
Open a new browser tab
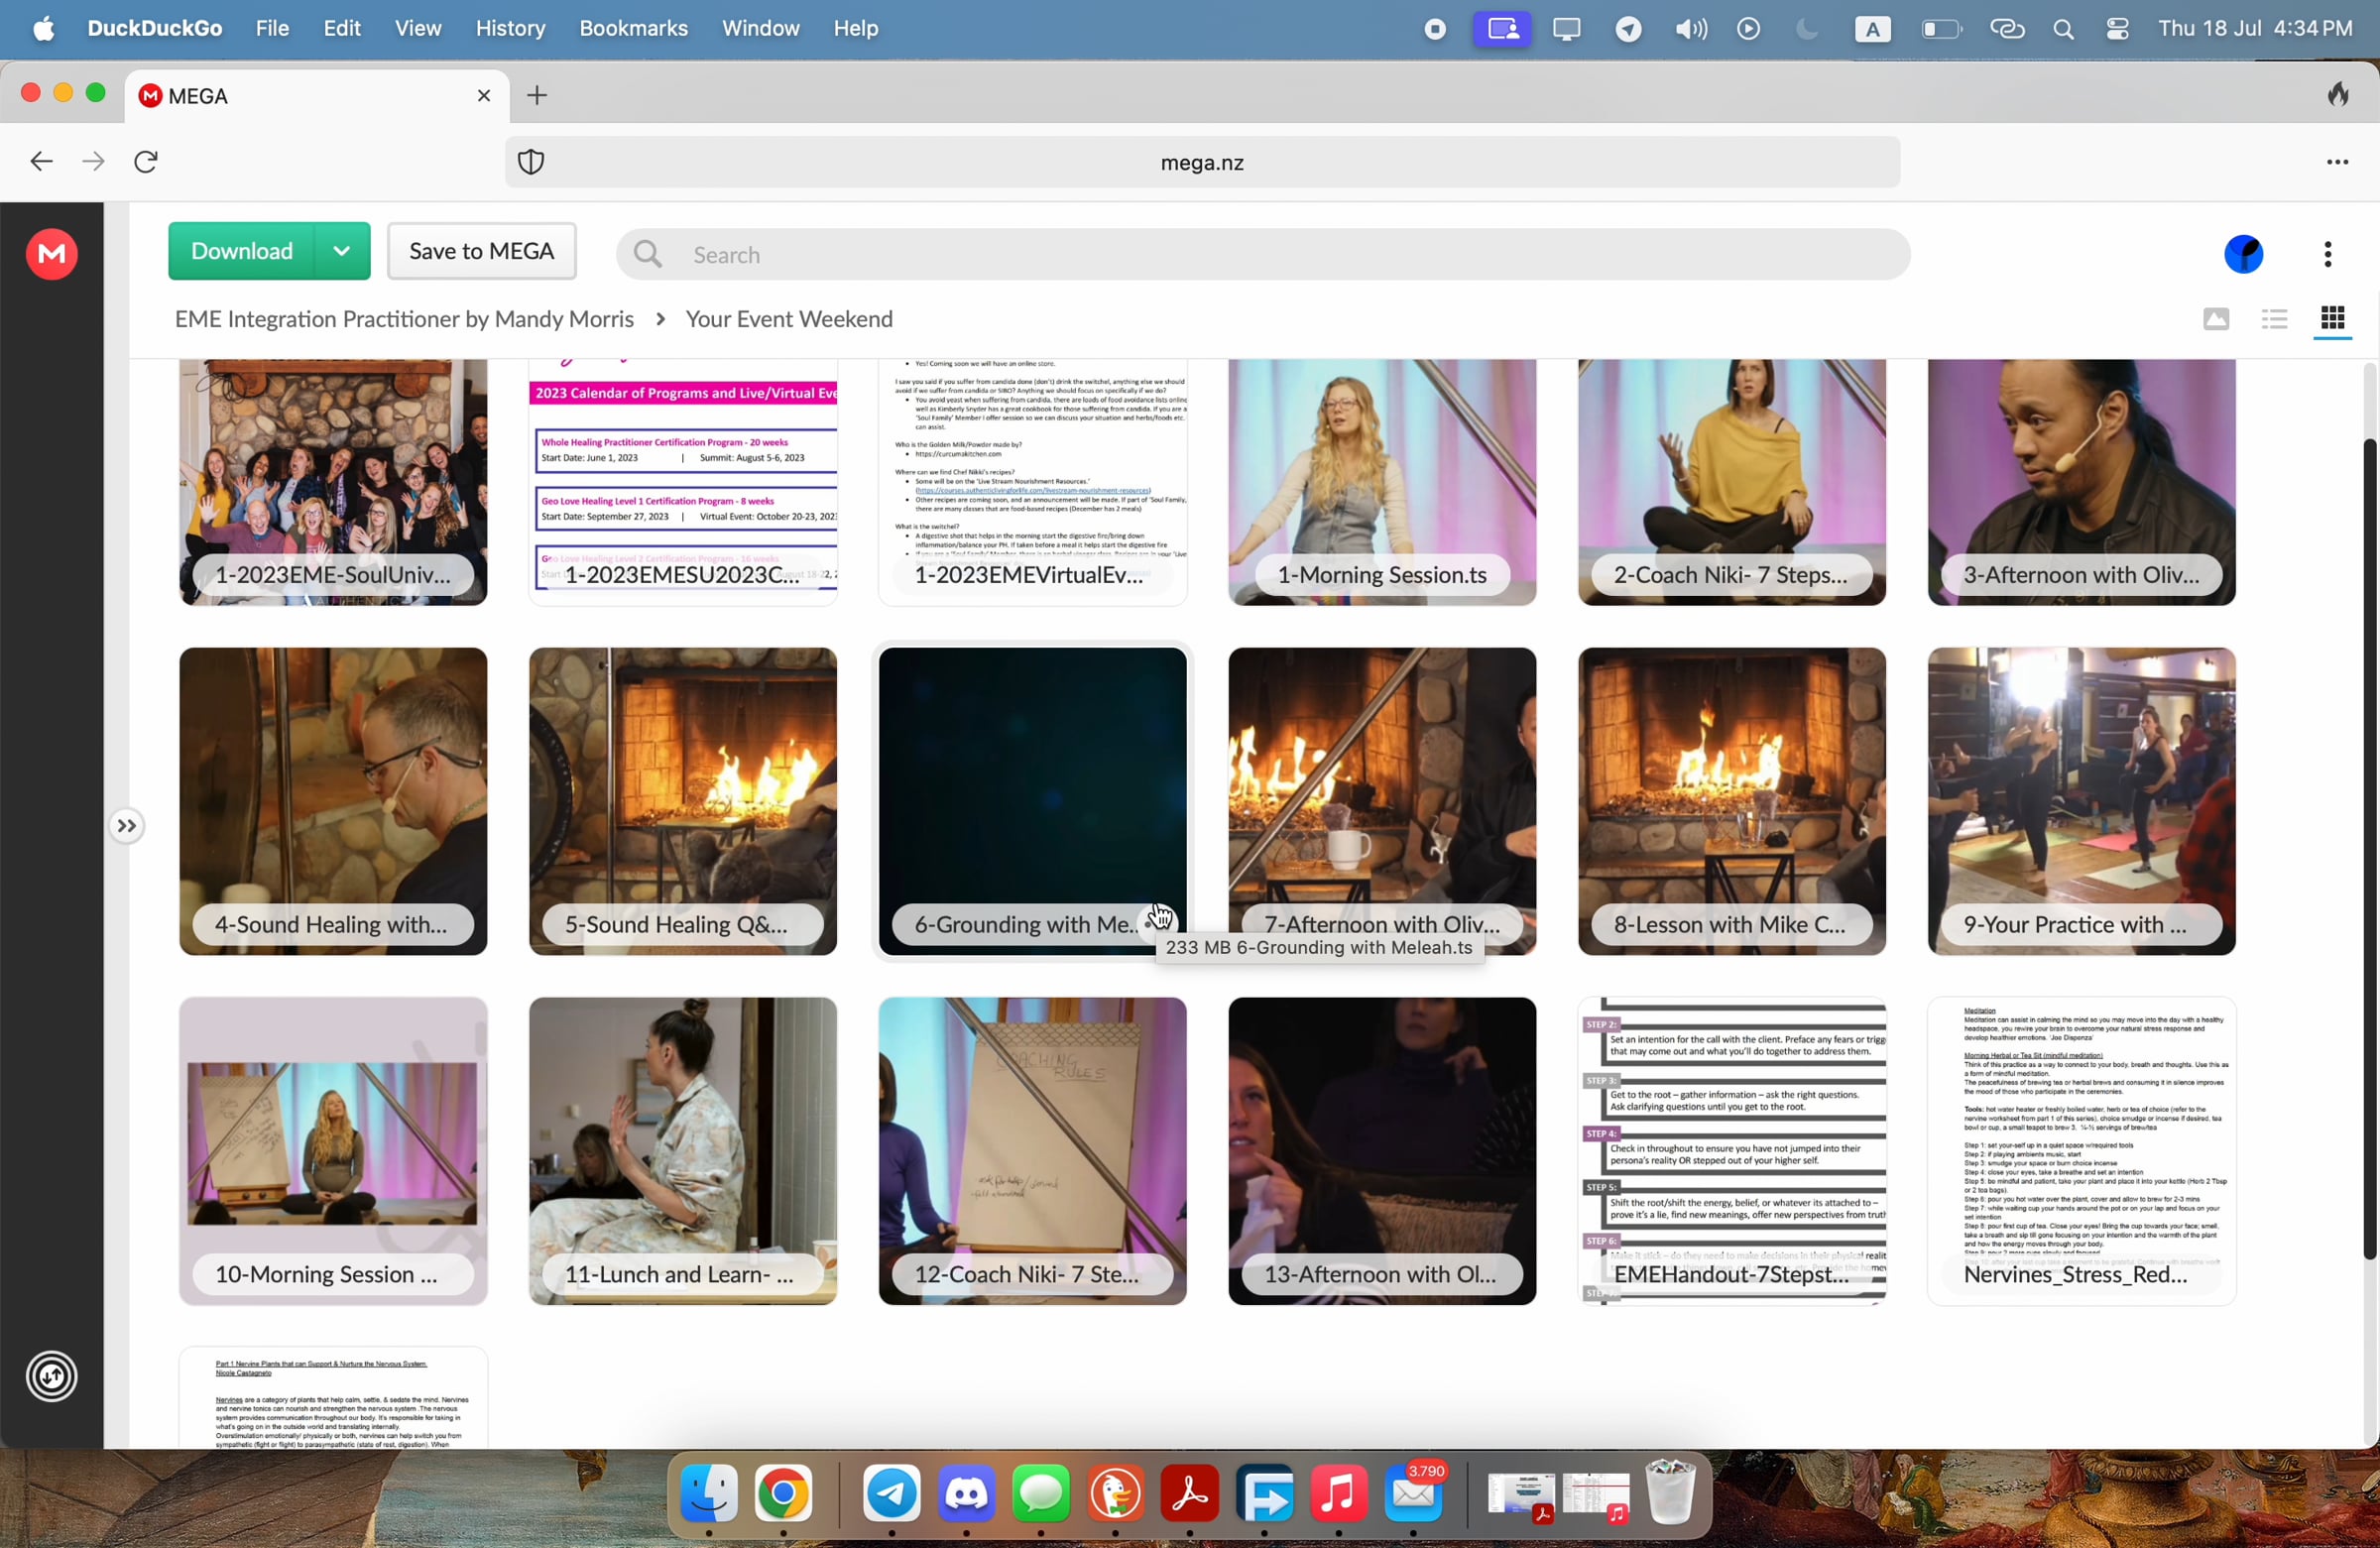pos(537,96)
